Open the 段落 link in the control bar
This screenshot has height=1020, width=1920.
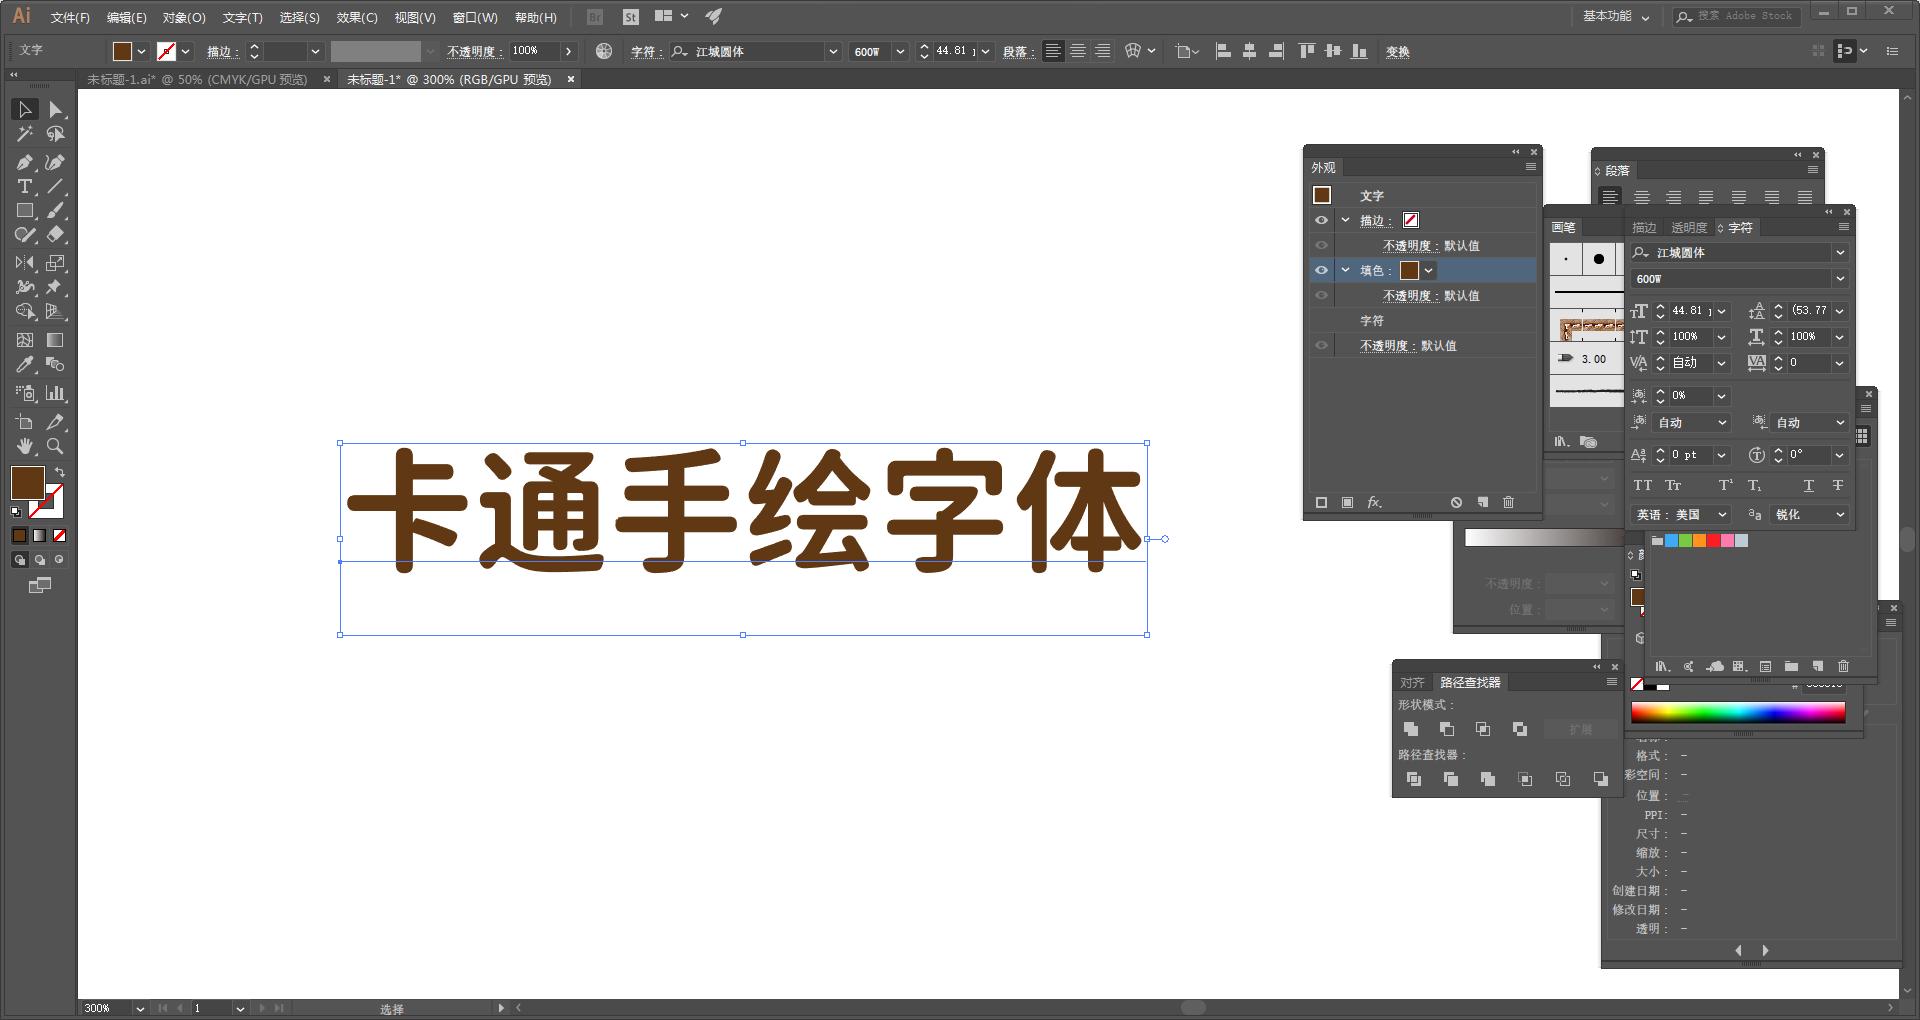click(1017, 51)
